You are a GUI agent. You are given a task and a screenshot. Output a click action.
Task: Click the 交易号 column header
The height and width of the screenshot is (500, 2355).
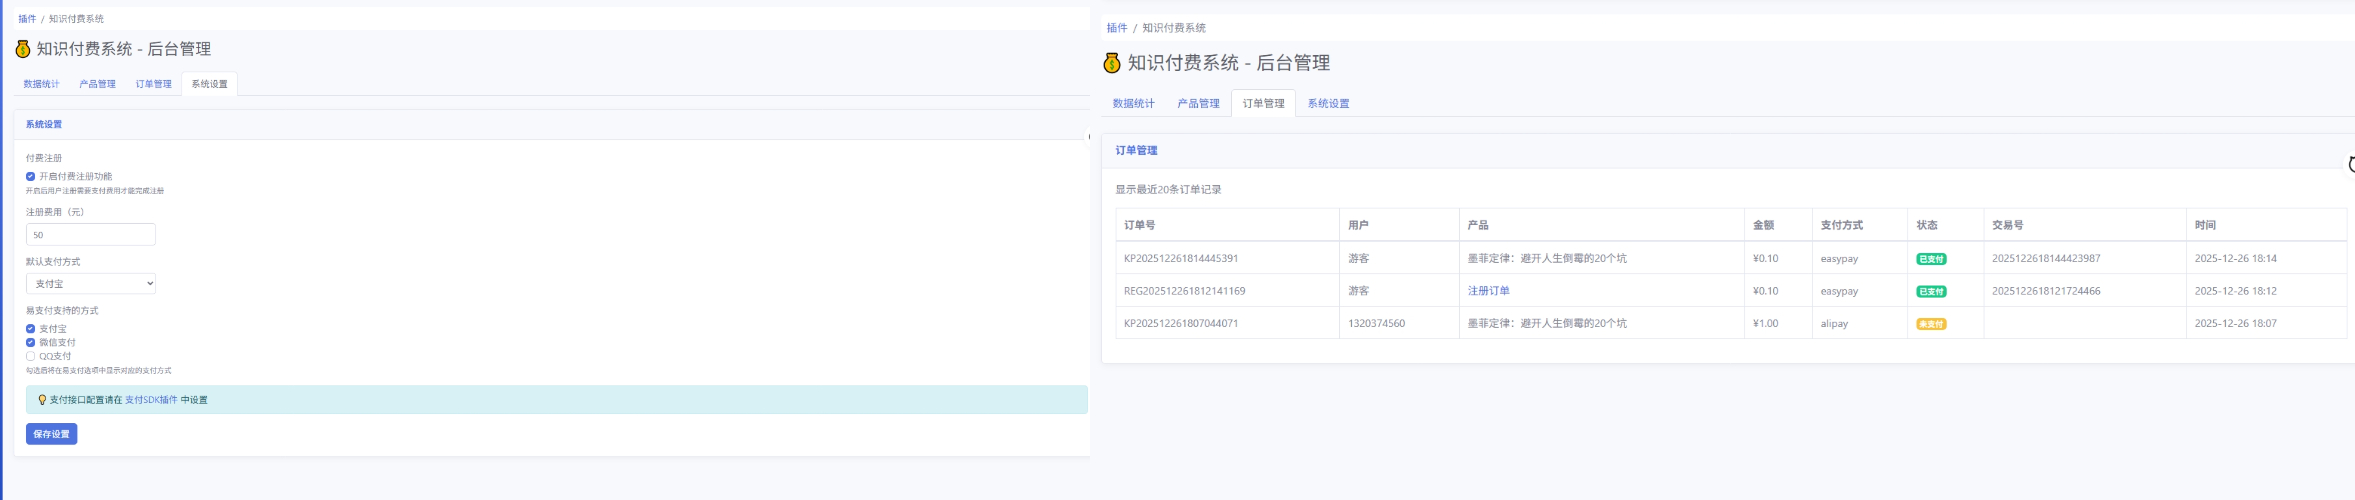click(x=2008, y=225)
